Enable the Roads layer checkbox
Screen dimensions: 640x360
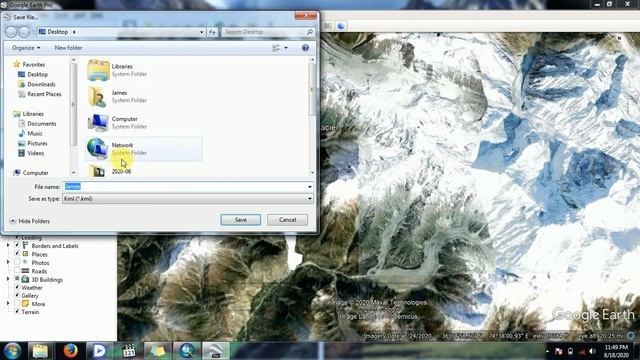tap(17, 271)
